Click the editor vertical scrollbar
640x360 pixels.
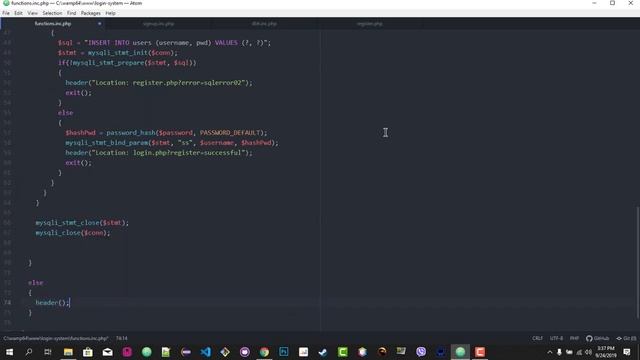coord(638,263)
